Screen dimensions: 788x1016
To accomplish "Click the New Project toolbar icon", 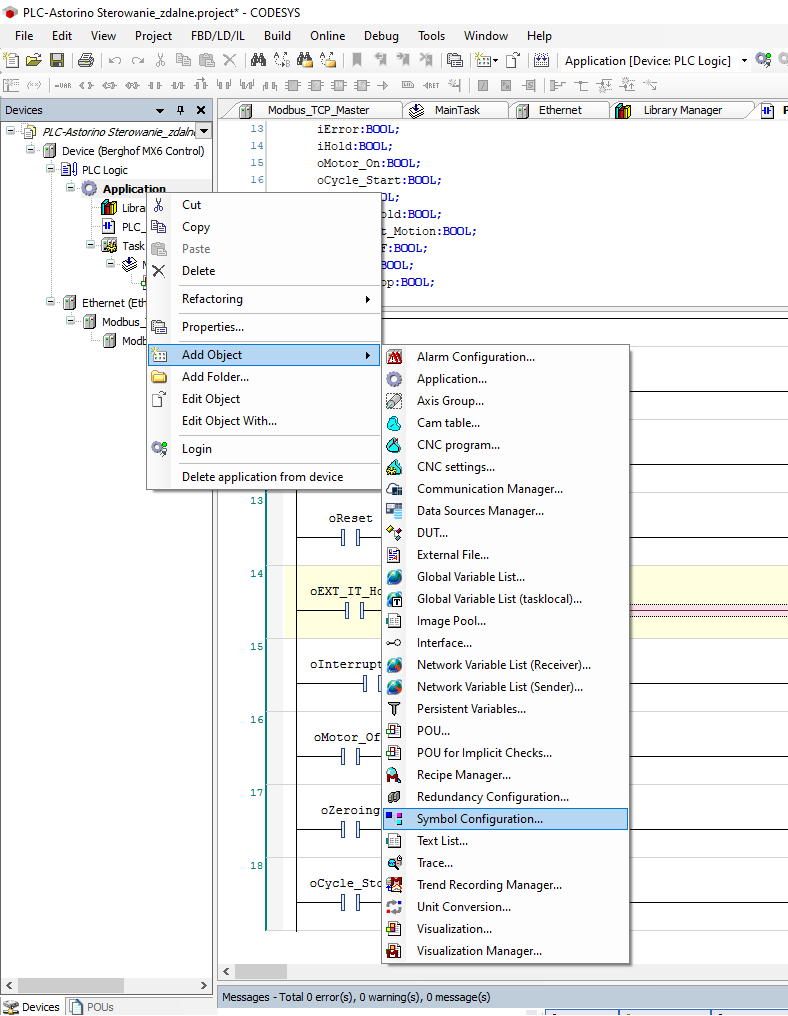I will [11, 60].
